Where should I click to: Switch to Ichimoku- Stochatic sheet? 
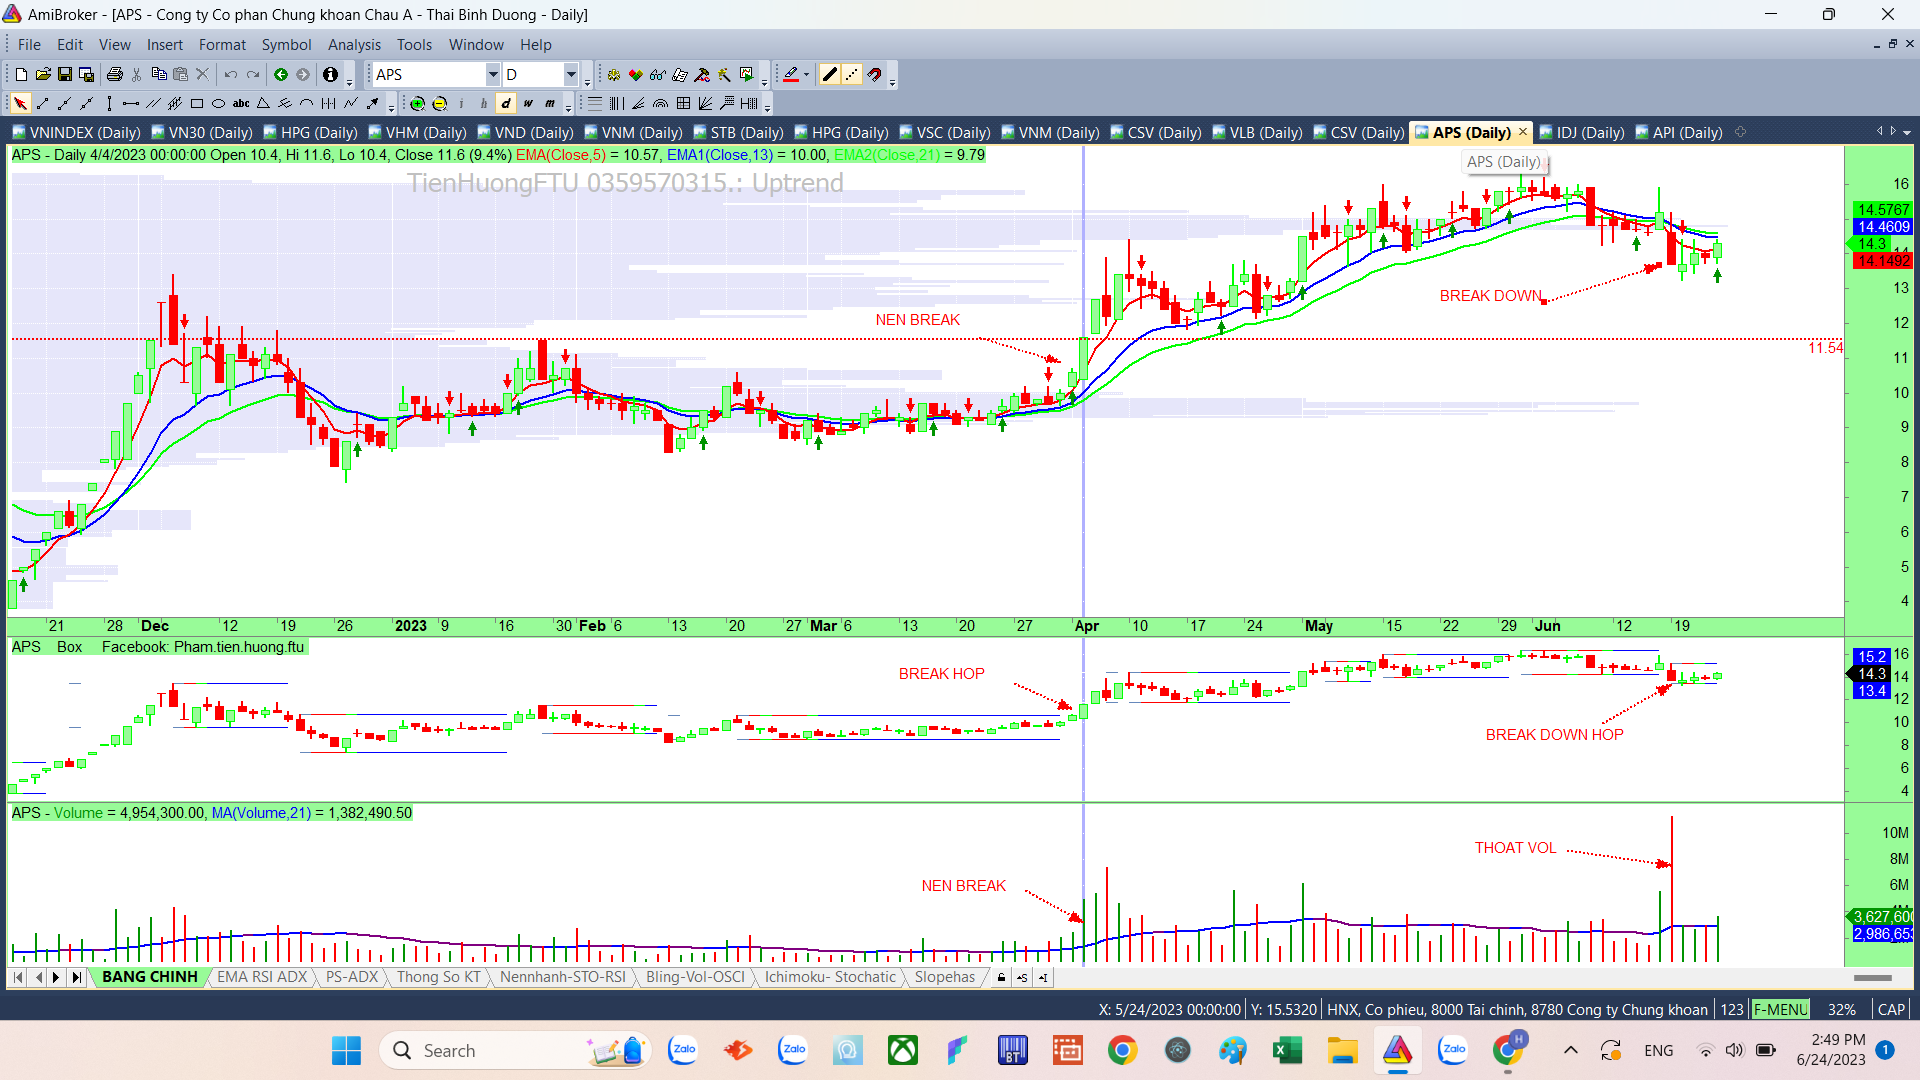[x=830, y=977]
